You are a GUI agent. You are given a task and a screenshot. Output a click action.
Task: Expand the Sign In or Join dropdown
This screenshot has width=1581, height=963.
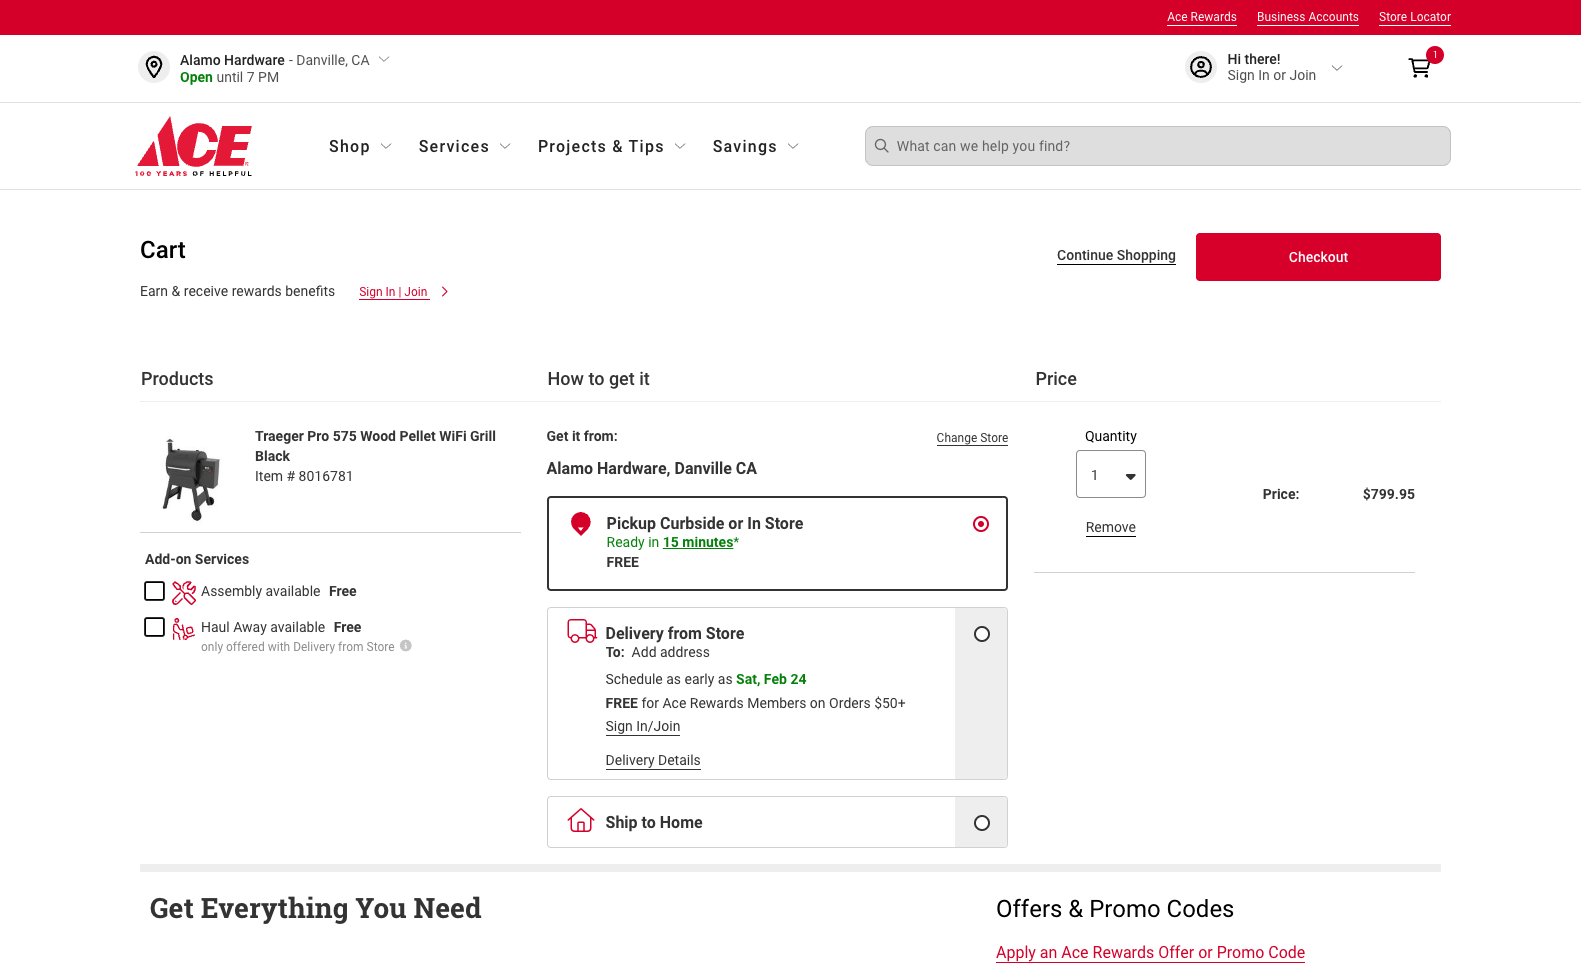[x=1337, y=68]
